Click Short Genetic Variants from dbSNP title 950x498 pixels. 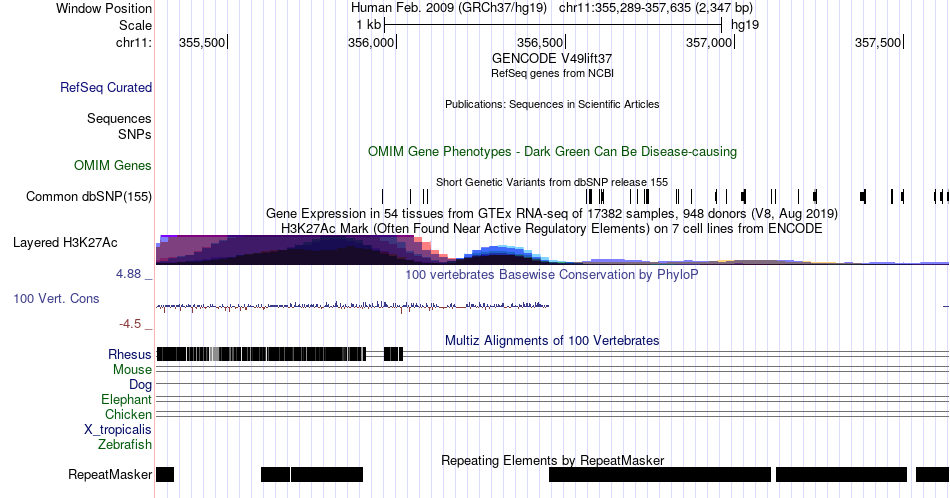click(552, 182)
